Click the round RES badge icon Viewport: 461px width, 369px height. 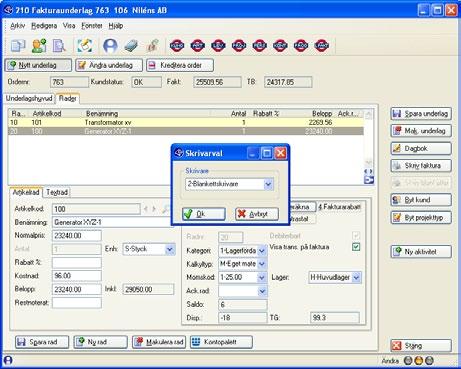tap(260, 45)
